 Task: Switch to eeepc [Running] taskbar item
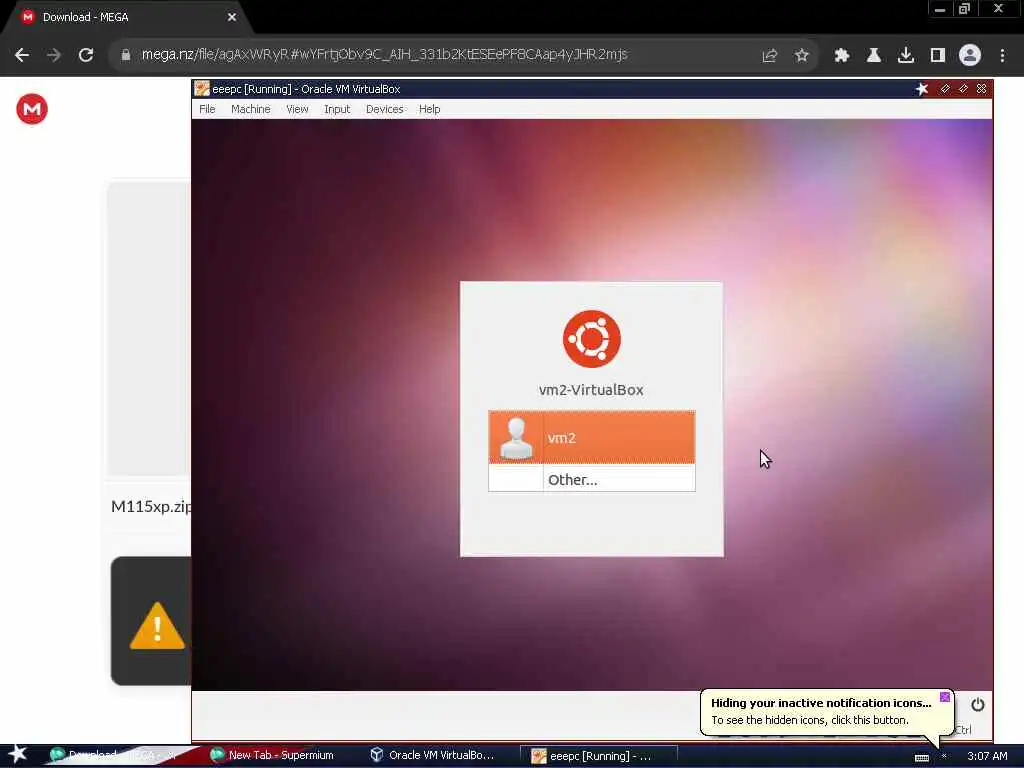click(x=599, y=756)
